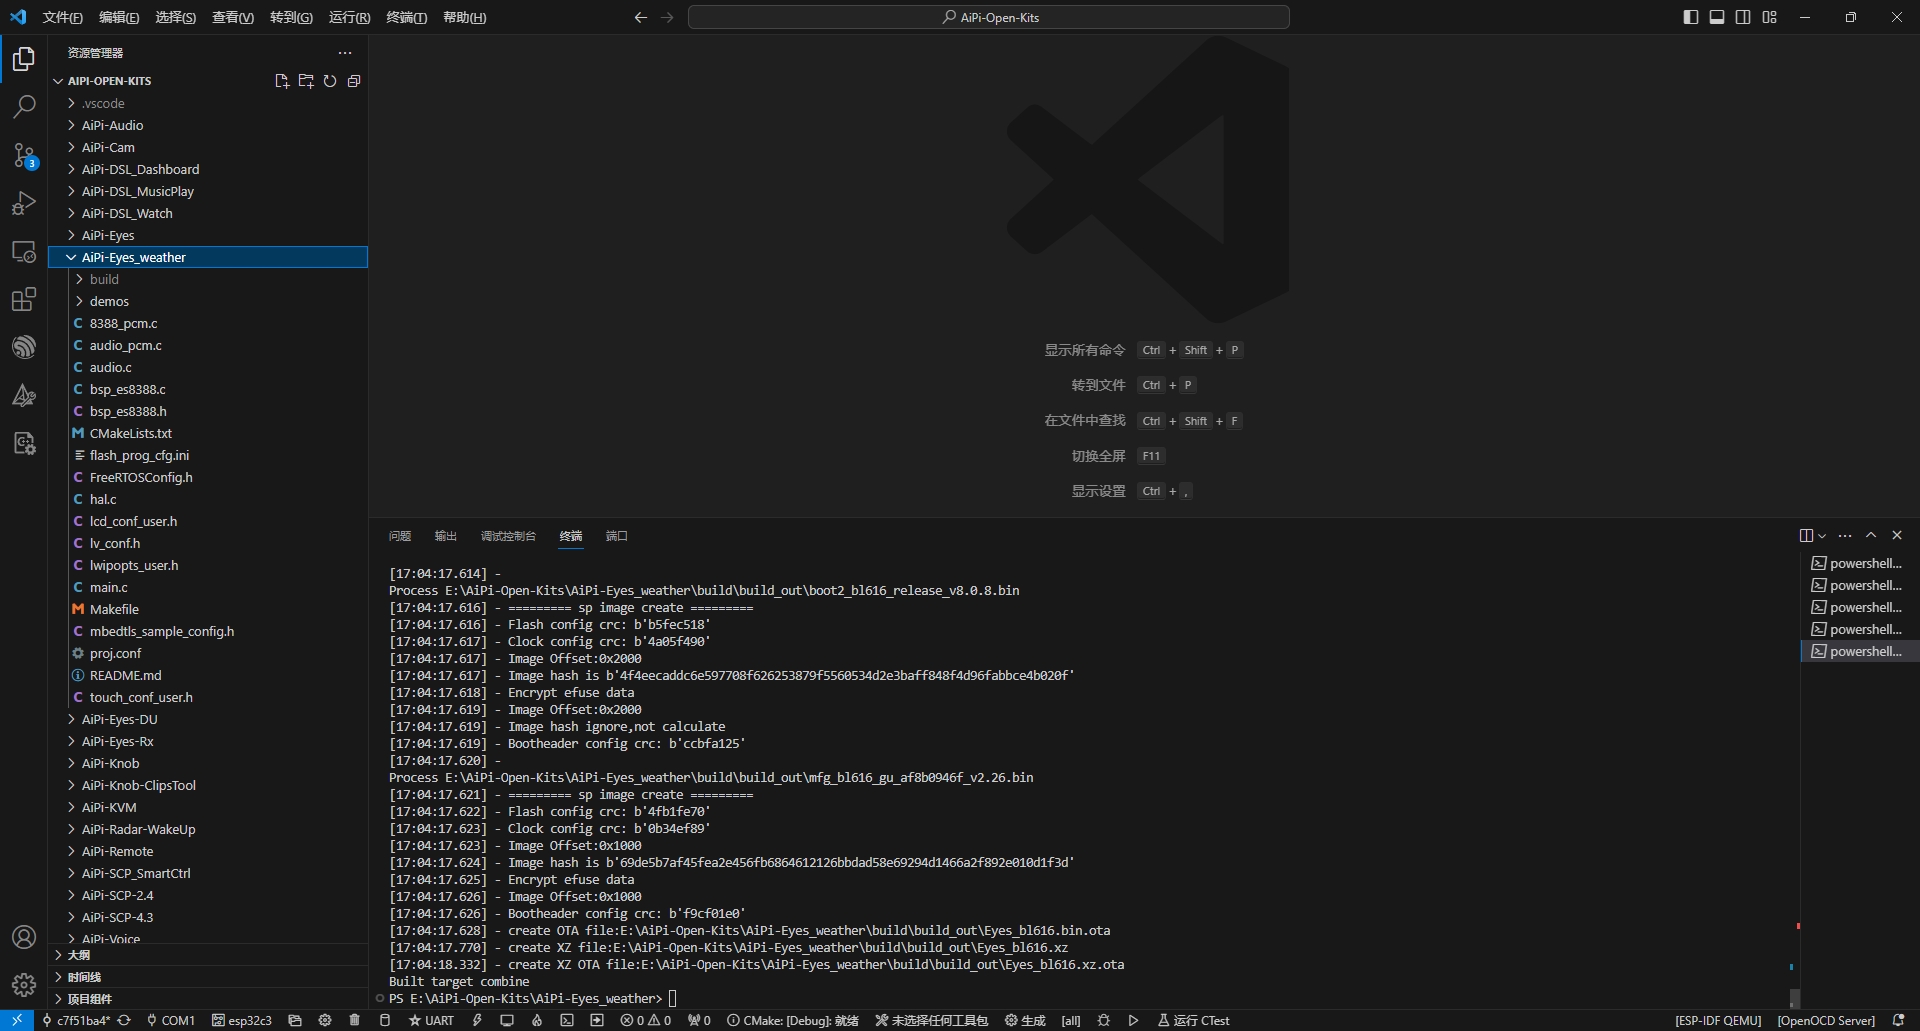
Task: Open the Source Control view
Action: 24,155
